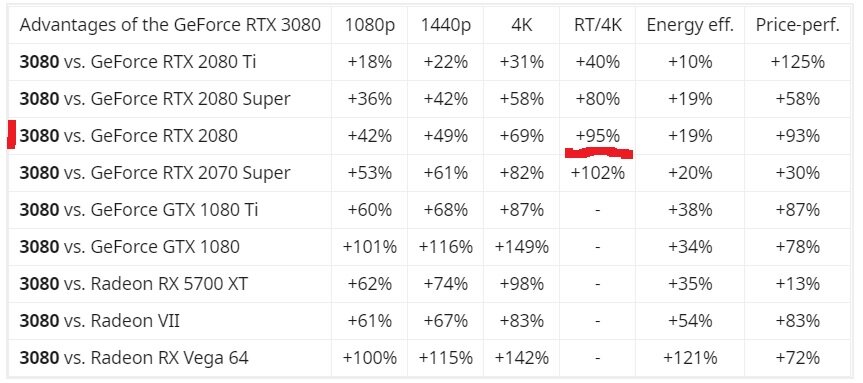
Task: Select the 3080 vs. GeForce GTX 1080 Ti label
Action: (x=139, y=209)
